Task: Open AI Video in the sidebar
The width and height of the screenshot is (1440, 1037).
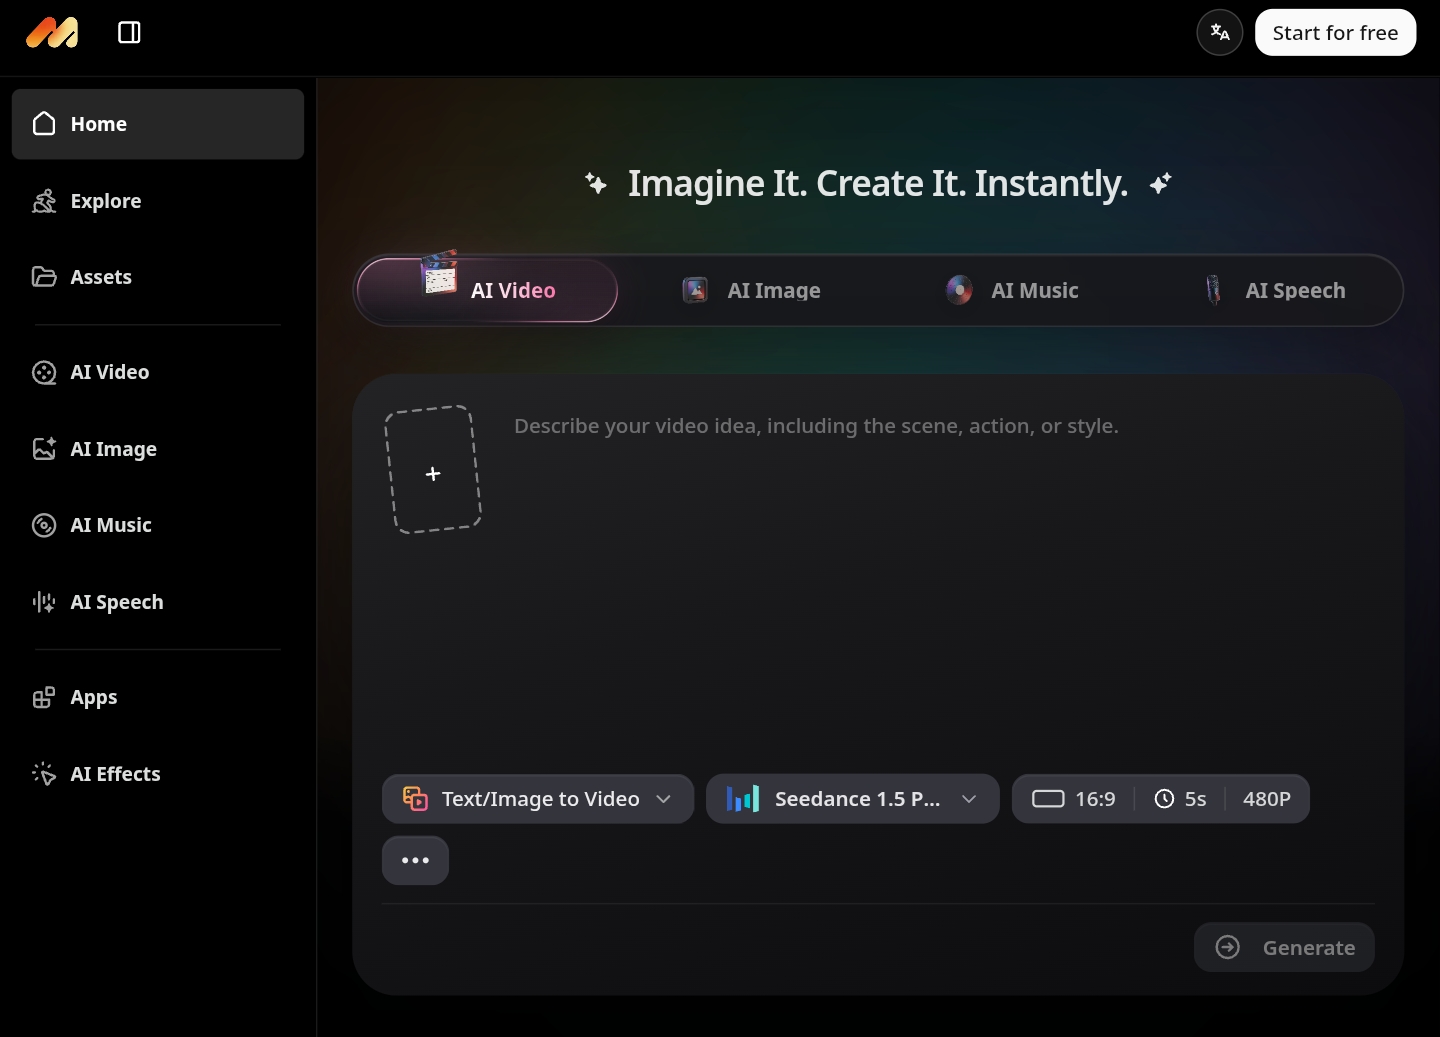Action: point(158,372)
